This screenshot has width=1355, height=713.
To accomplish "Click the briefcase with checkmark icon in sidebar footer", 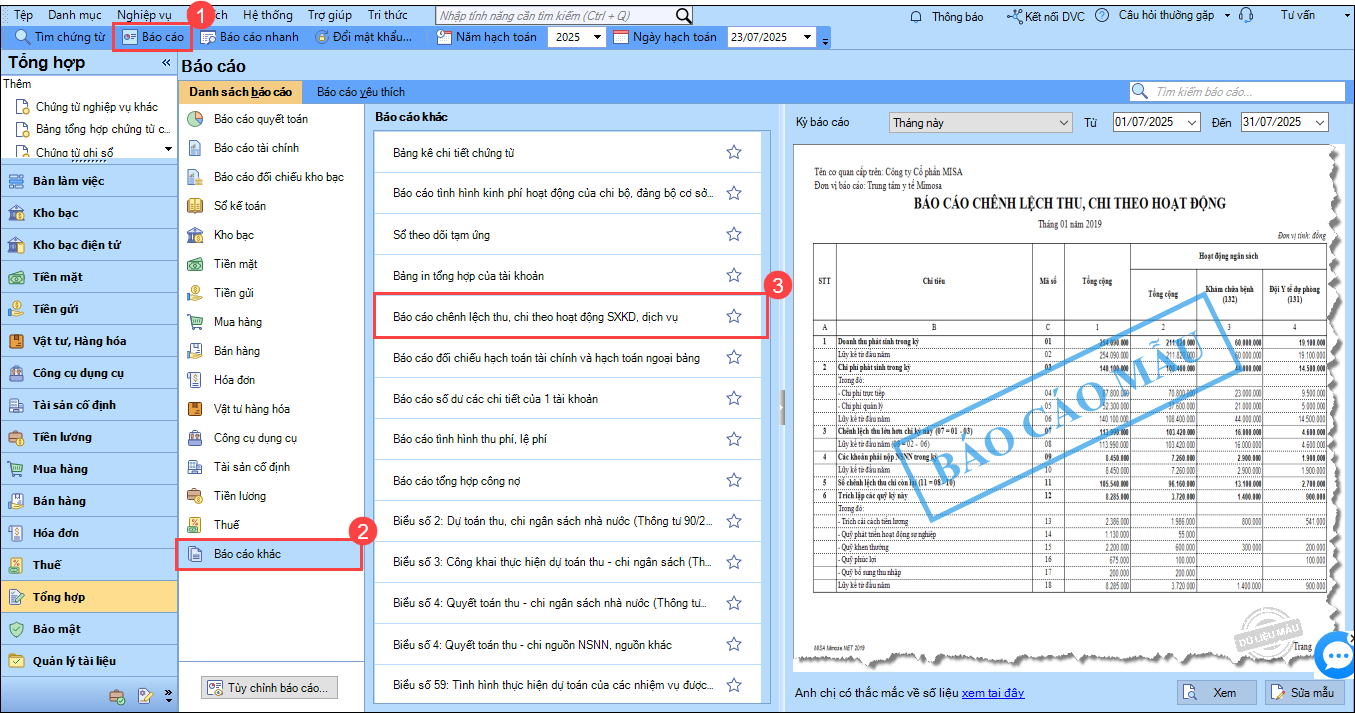I will coord(117,696).
